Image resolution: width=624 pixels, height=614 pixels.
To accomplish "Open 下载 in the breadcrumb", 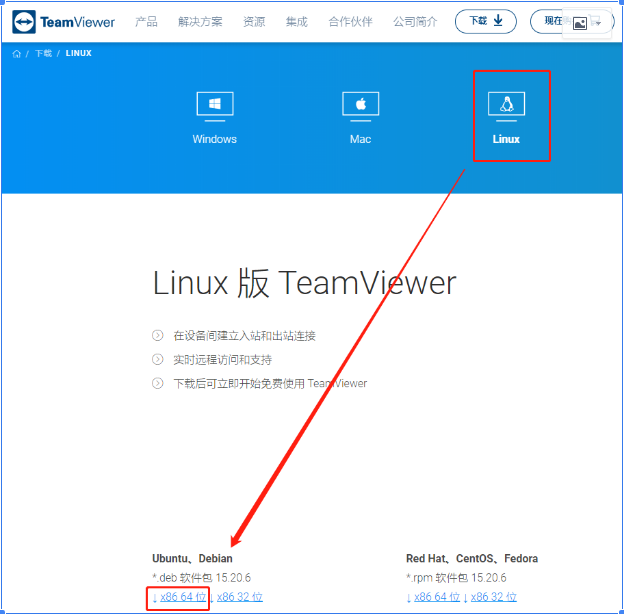I will point(43,53).
